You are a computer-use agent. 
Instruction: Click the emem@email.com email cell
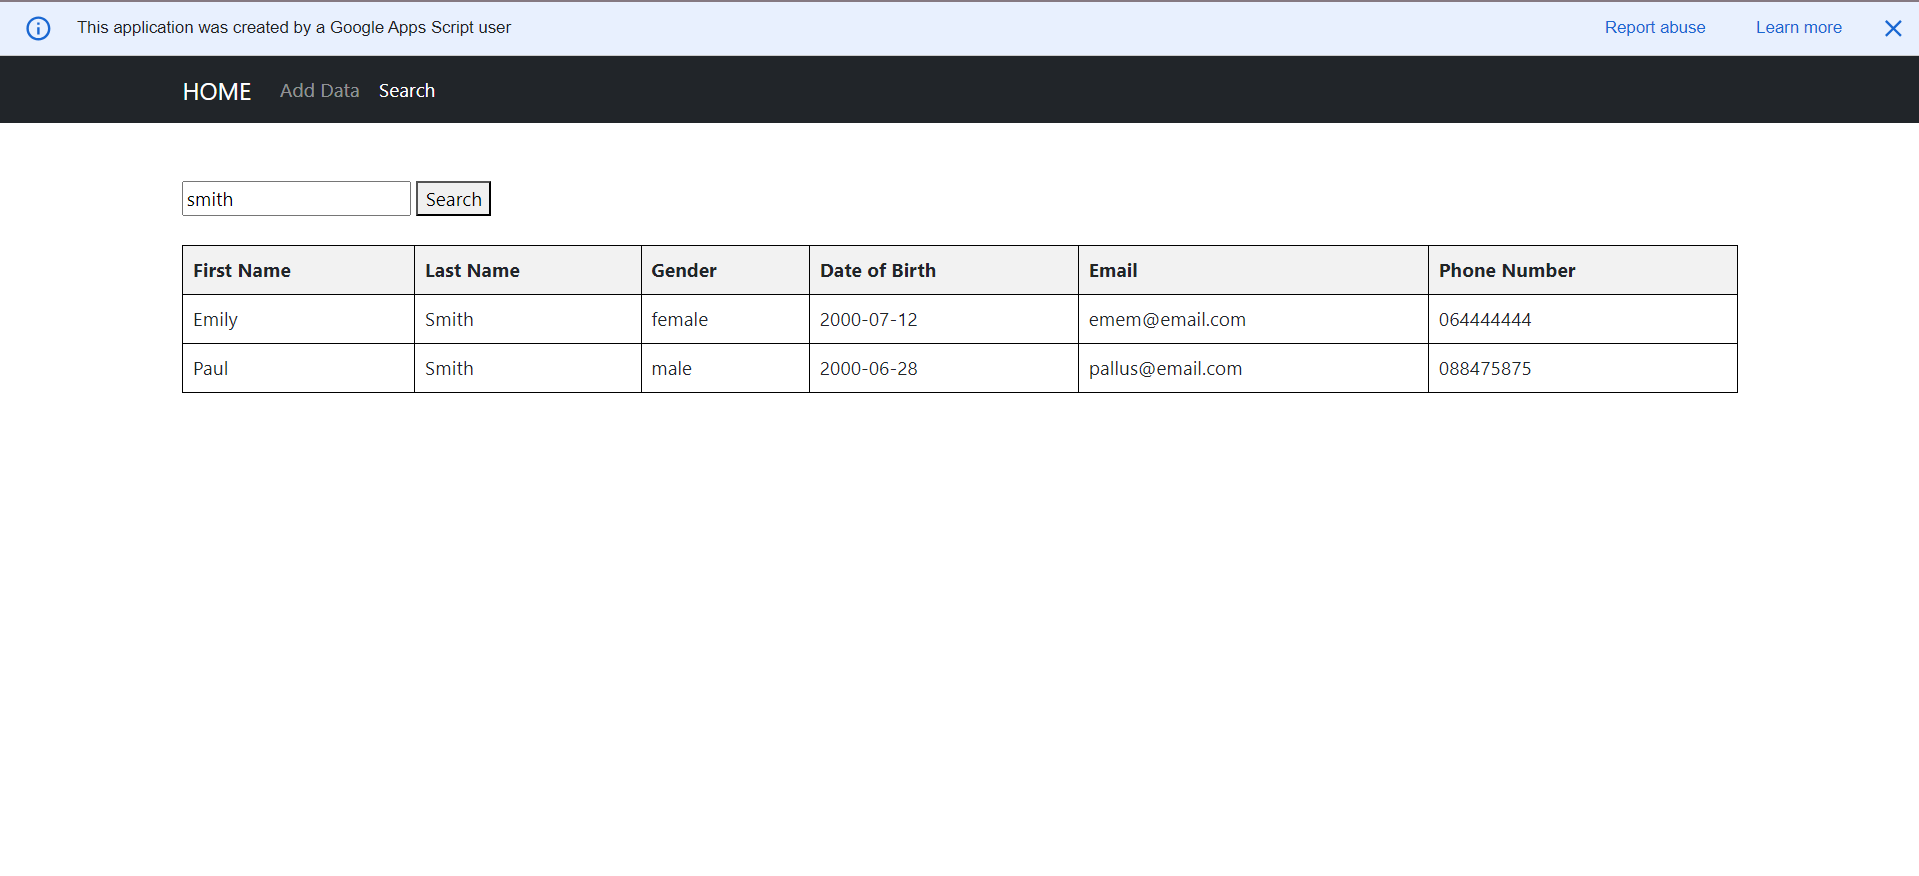pos(1167,320)
